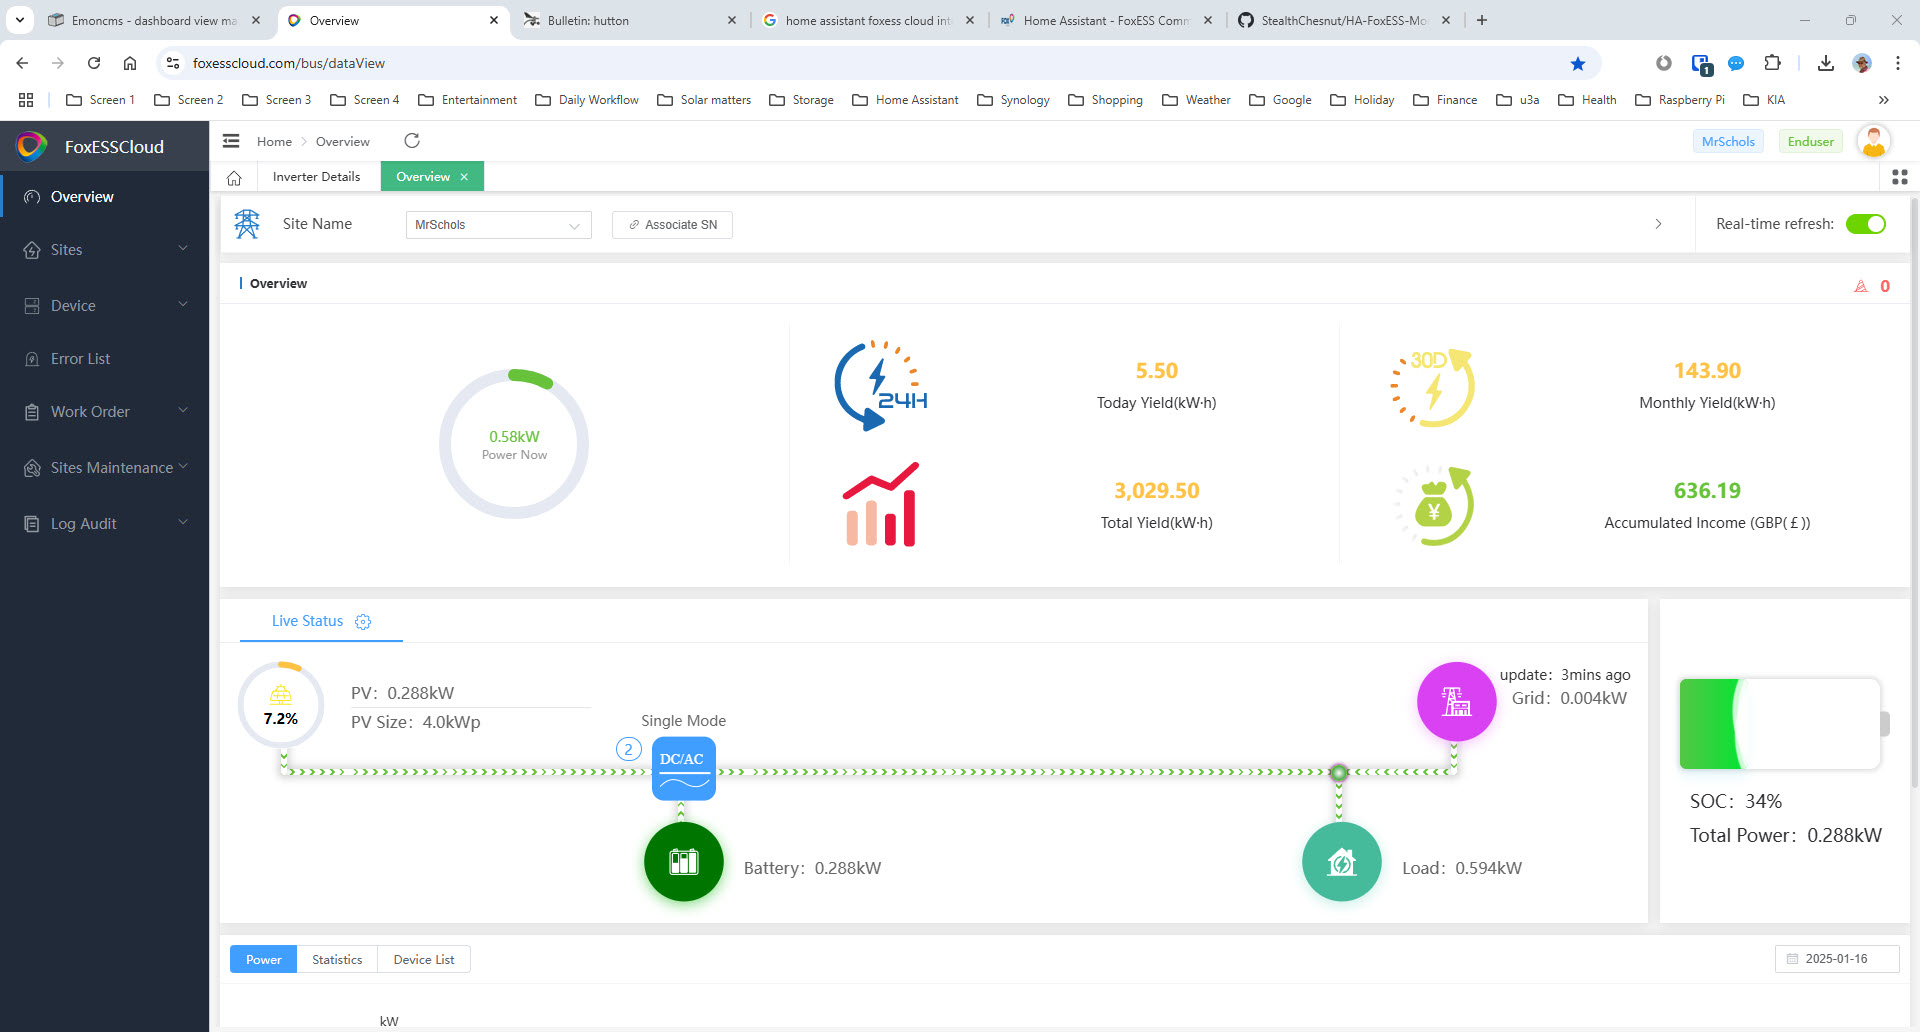
Task: Toggle Real-time refresh switch off
Action: click(x=1865, y=224)
